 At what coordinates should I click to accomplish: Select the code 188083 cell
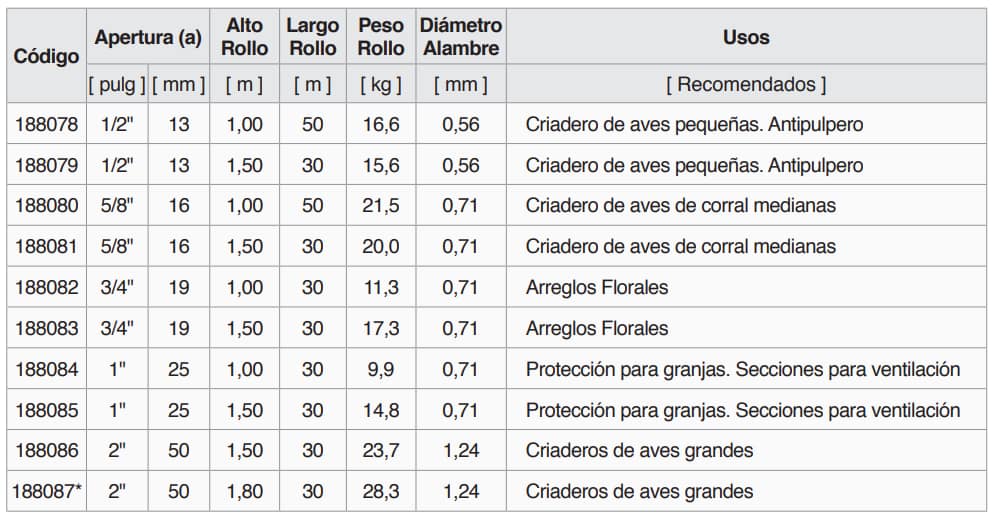[46, 328]
